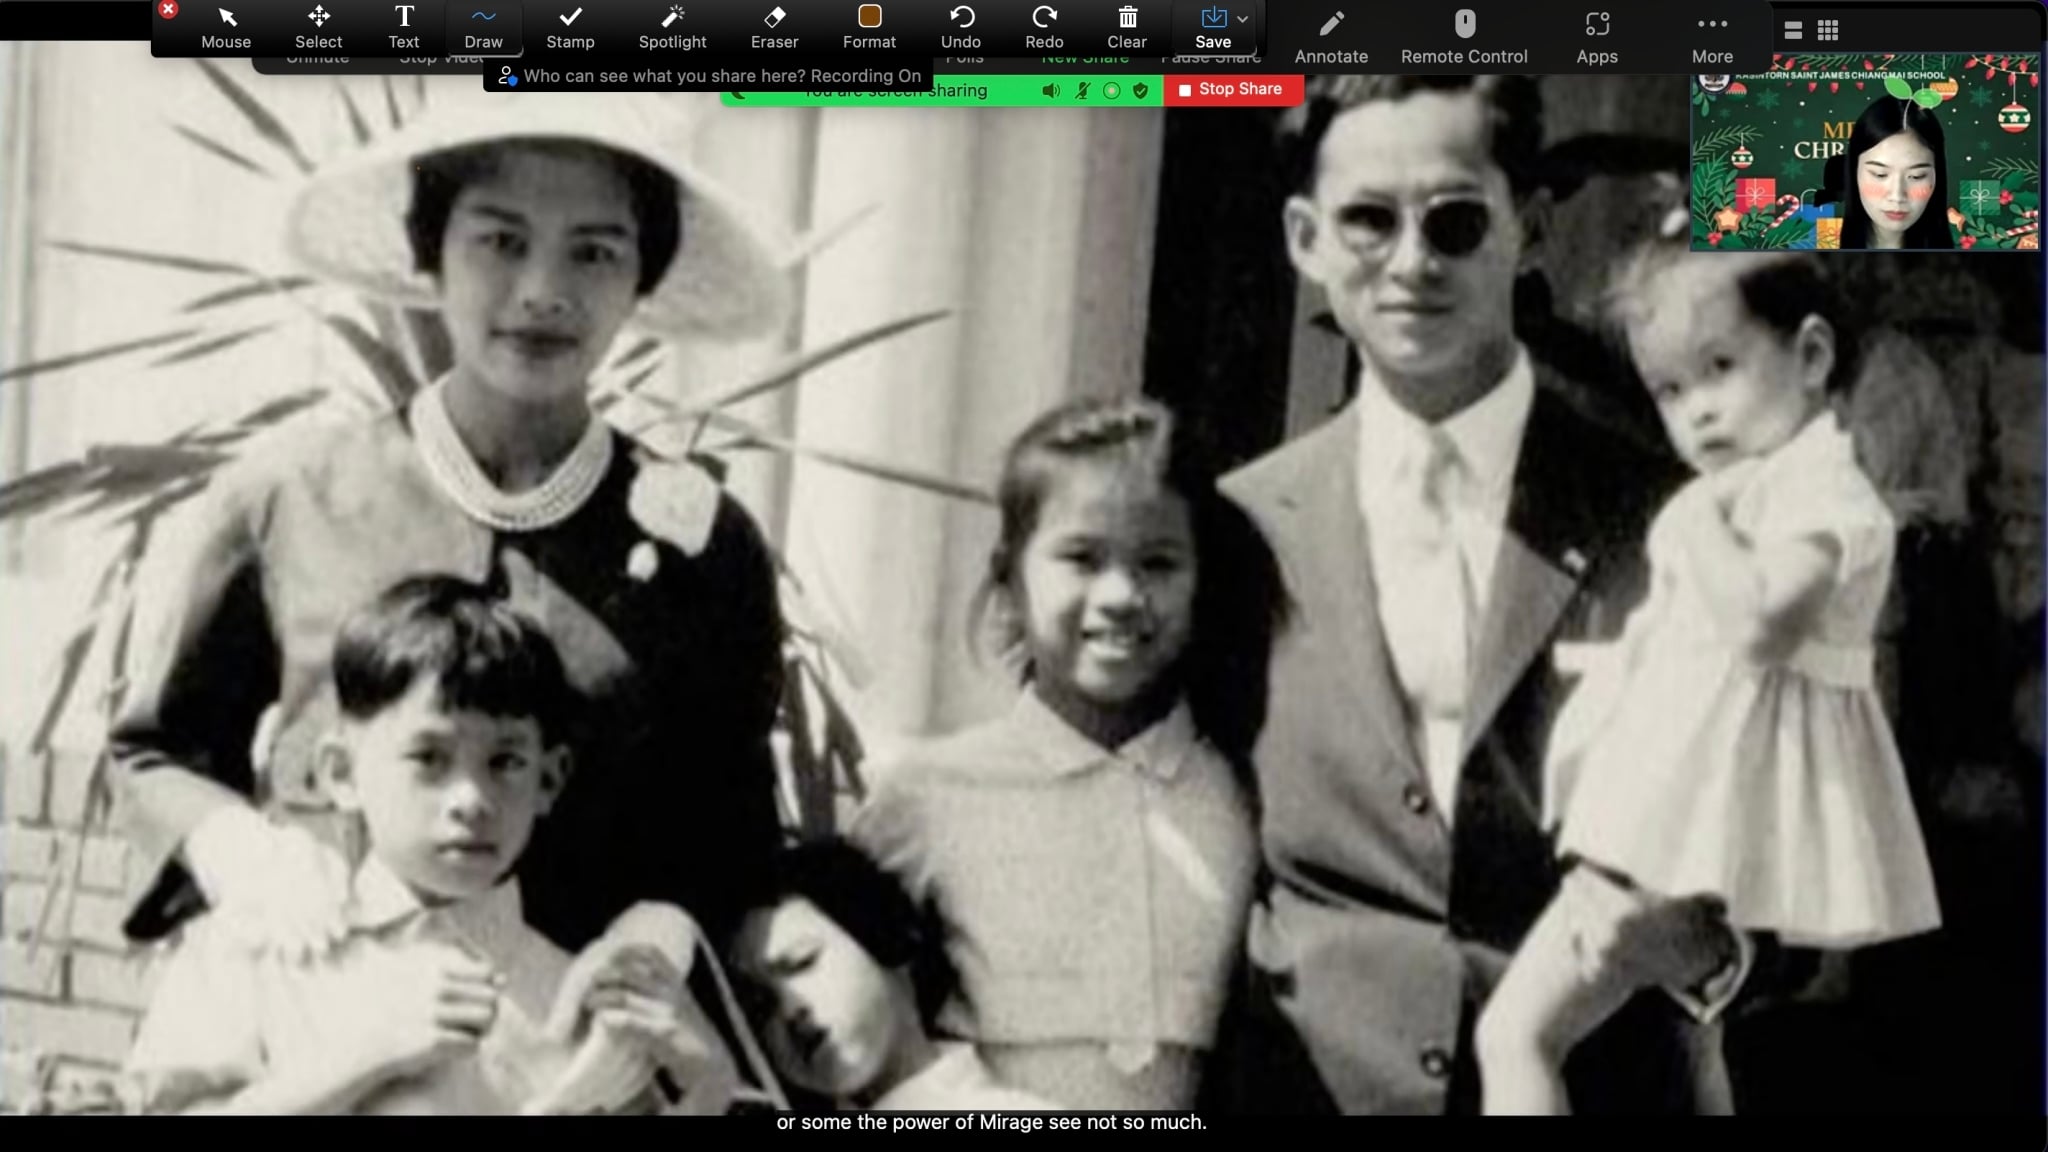Choose the Select tool in annotation bar
The image size is (2048, 1152).
pos(318,27)
